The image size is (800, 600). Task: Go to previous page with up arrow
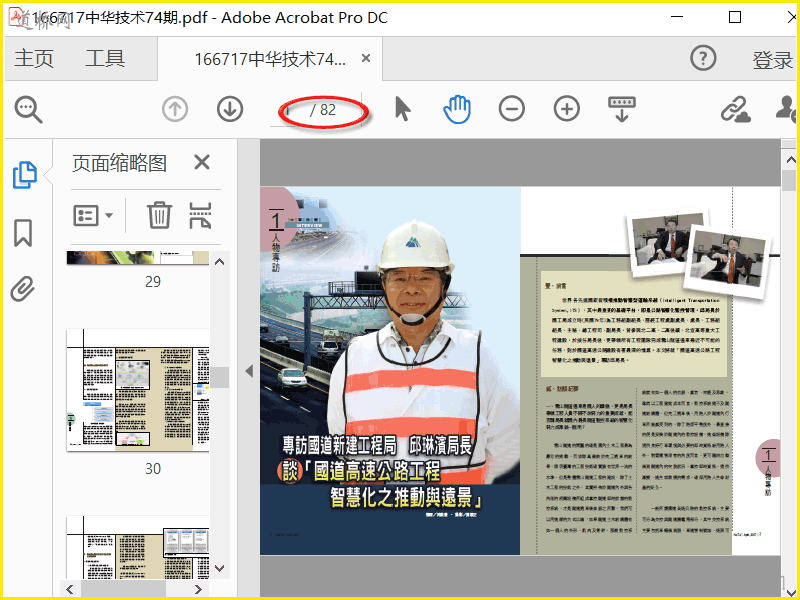[x=175, y=109]
